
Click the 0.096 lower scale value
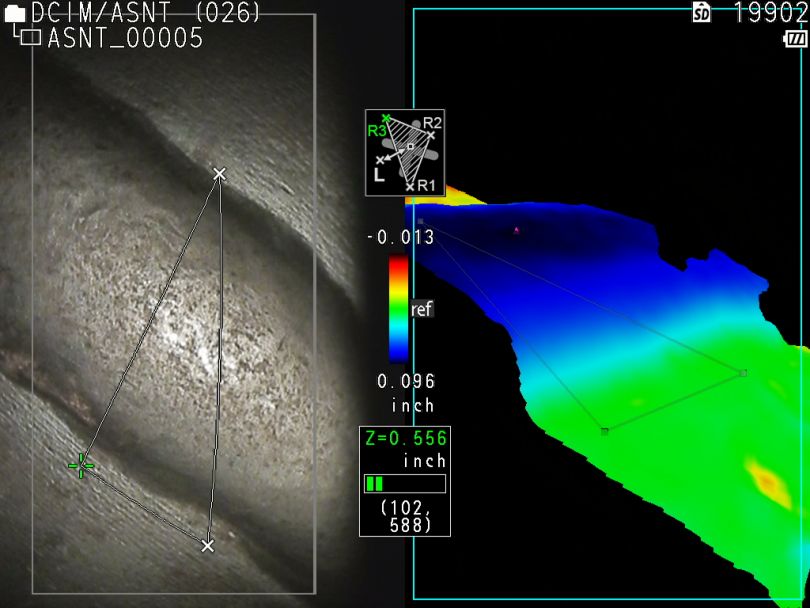point(405,381)
